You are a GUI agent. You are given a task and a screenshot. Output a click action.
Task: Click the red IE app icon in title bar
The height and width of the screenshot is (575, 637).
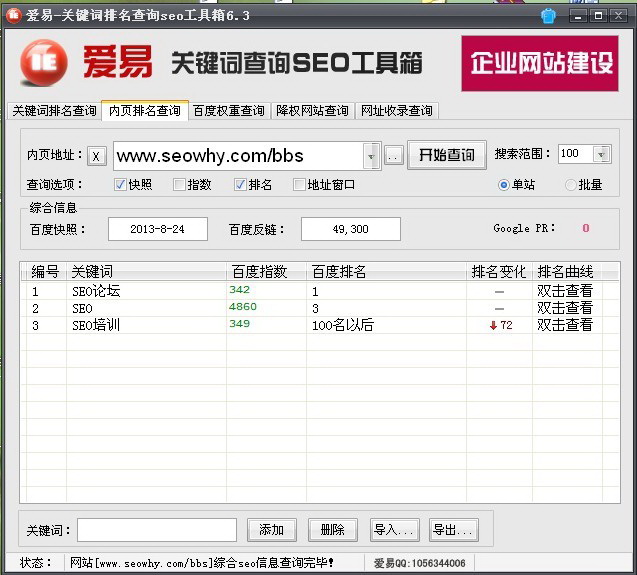pyautogui.click(x=13, y=15)
